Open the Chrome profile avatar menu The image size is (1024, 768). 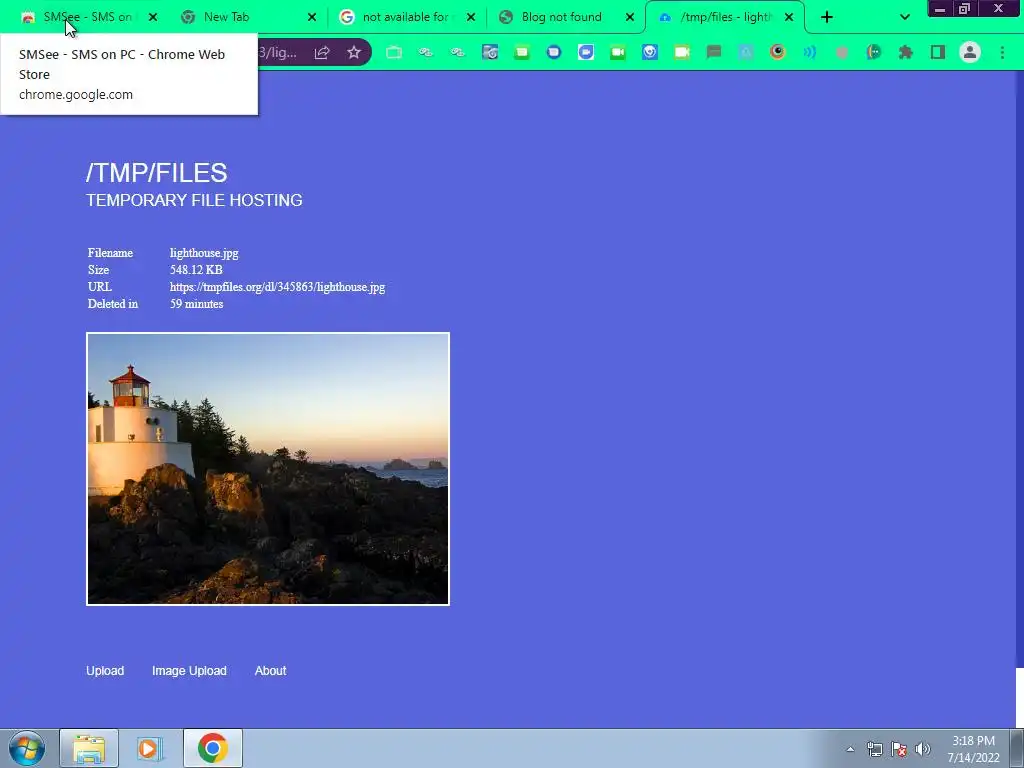click(x=970, y=52)
